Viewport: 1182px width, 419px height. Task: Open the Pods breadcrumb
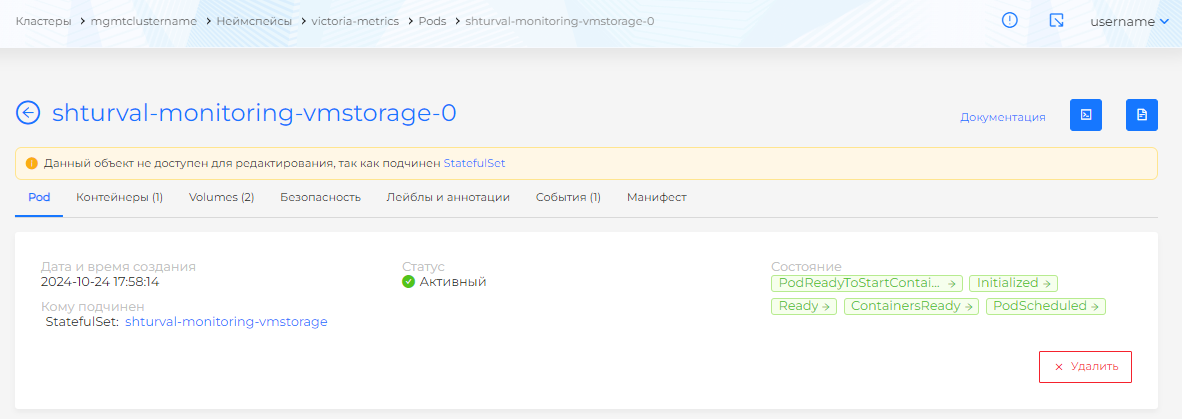point(433,21)
